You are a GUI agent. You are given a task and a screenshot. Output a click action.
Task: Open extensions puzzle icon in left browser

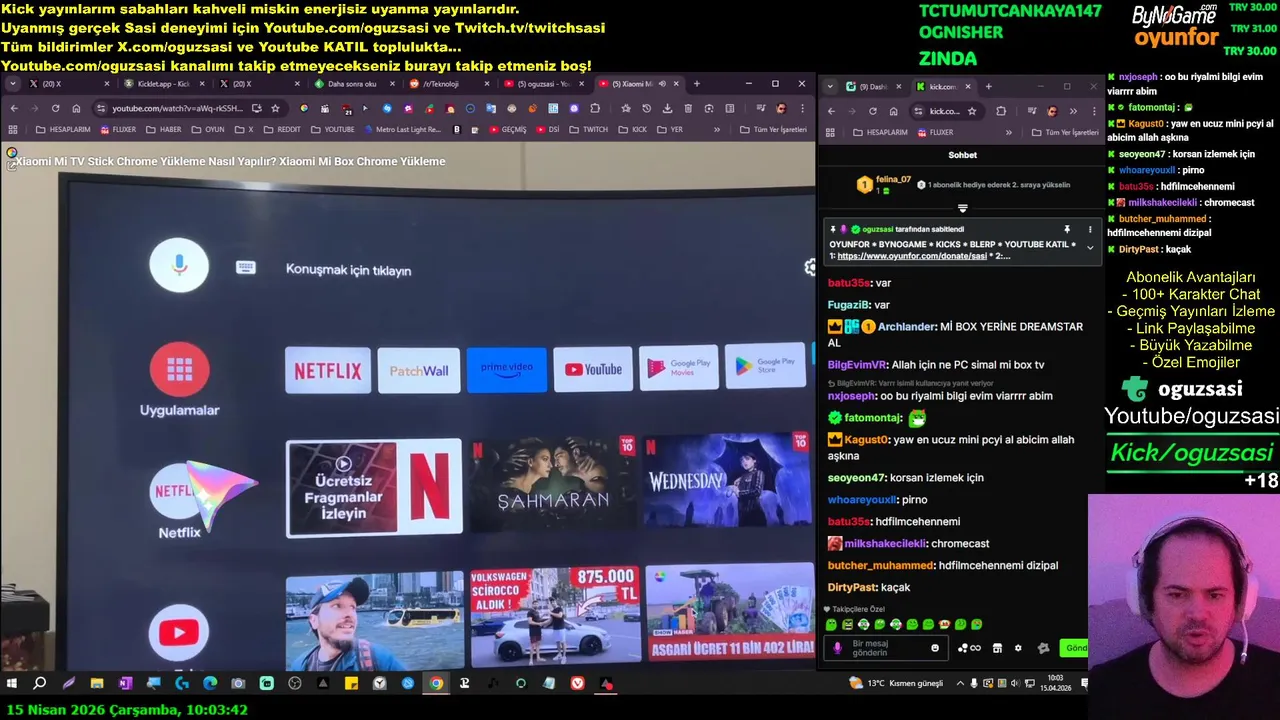click(x=595, y=108)
